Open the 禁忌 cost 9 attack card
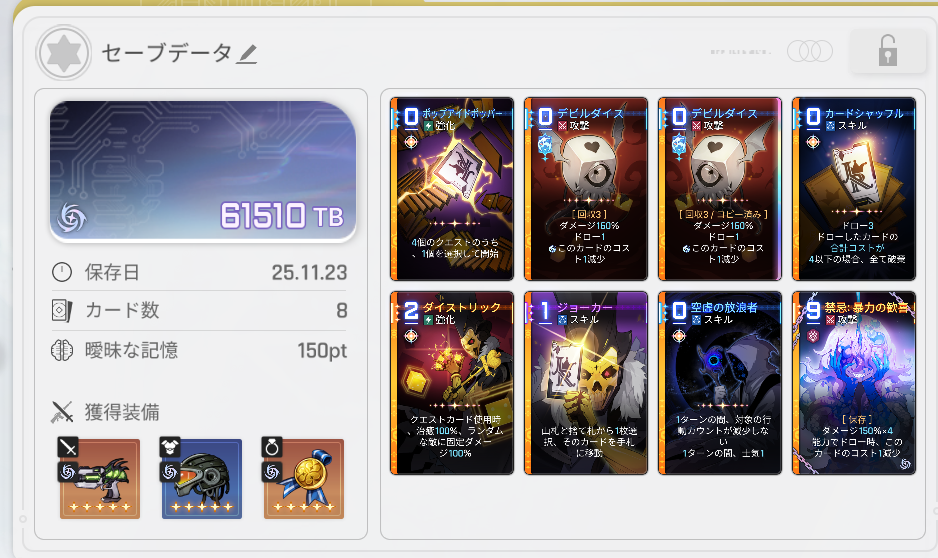 (854, 383)
